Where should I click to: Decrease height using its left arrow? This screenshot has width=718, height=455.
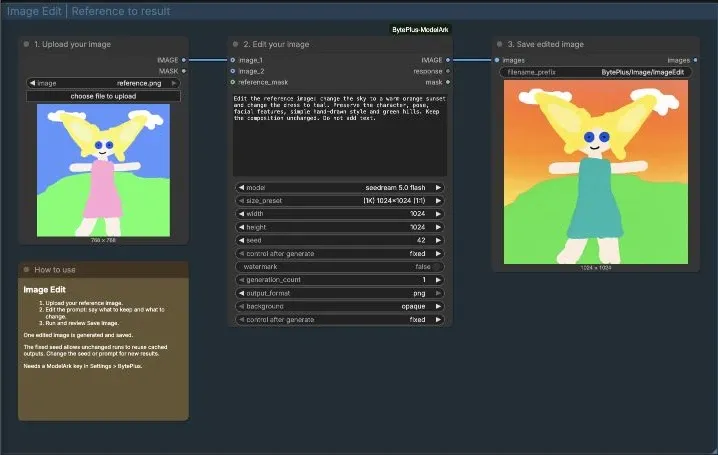pos(241,227)
